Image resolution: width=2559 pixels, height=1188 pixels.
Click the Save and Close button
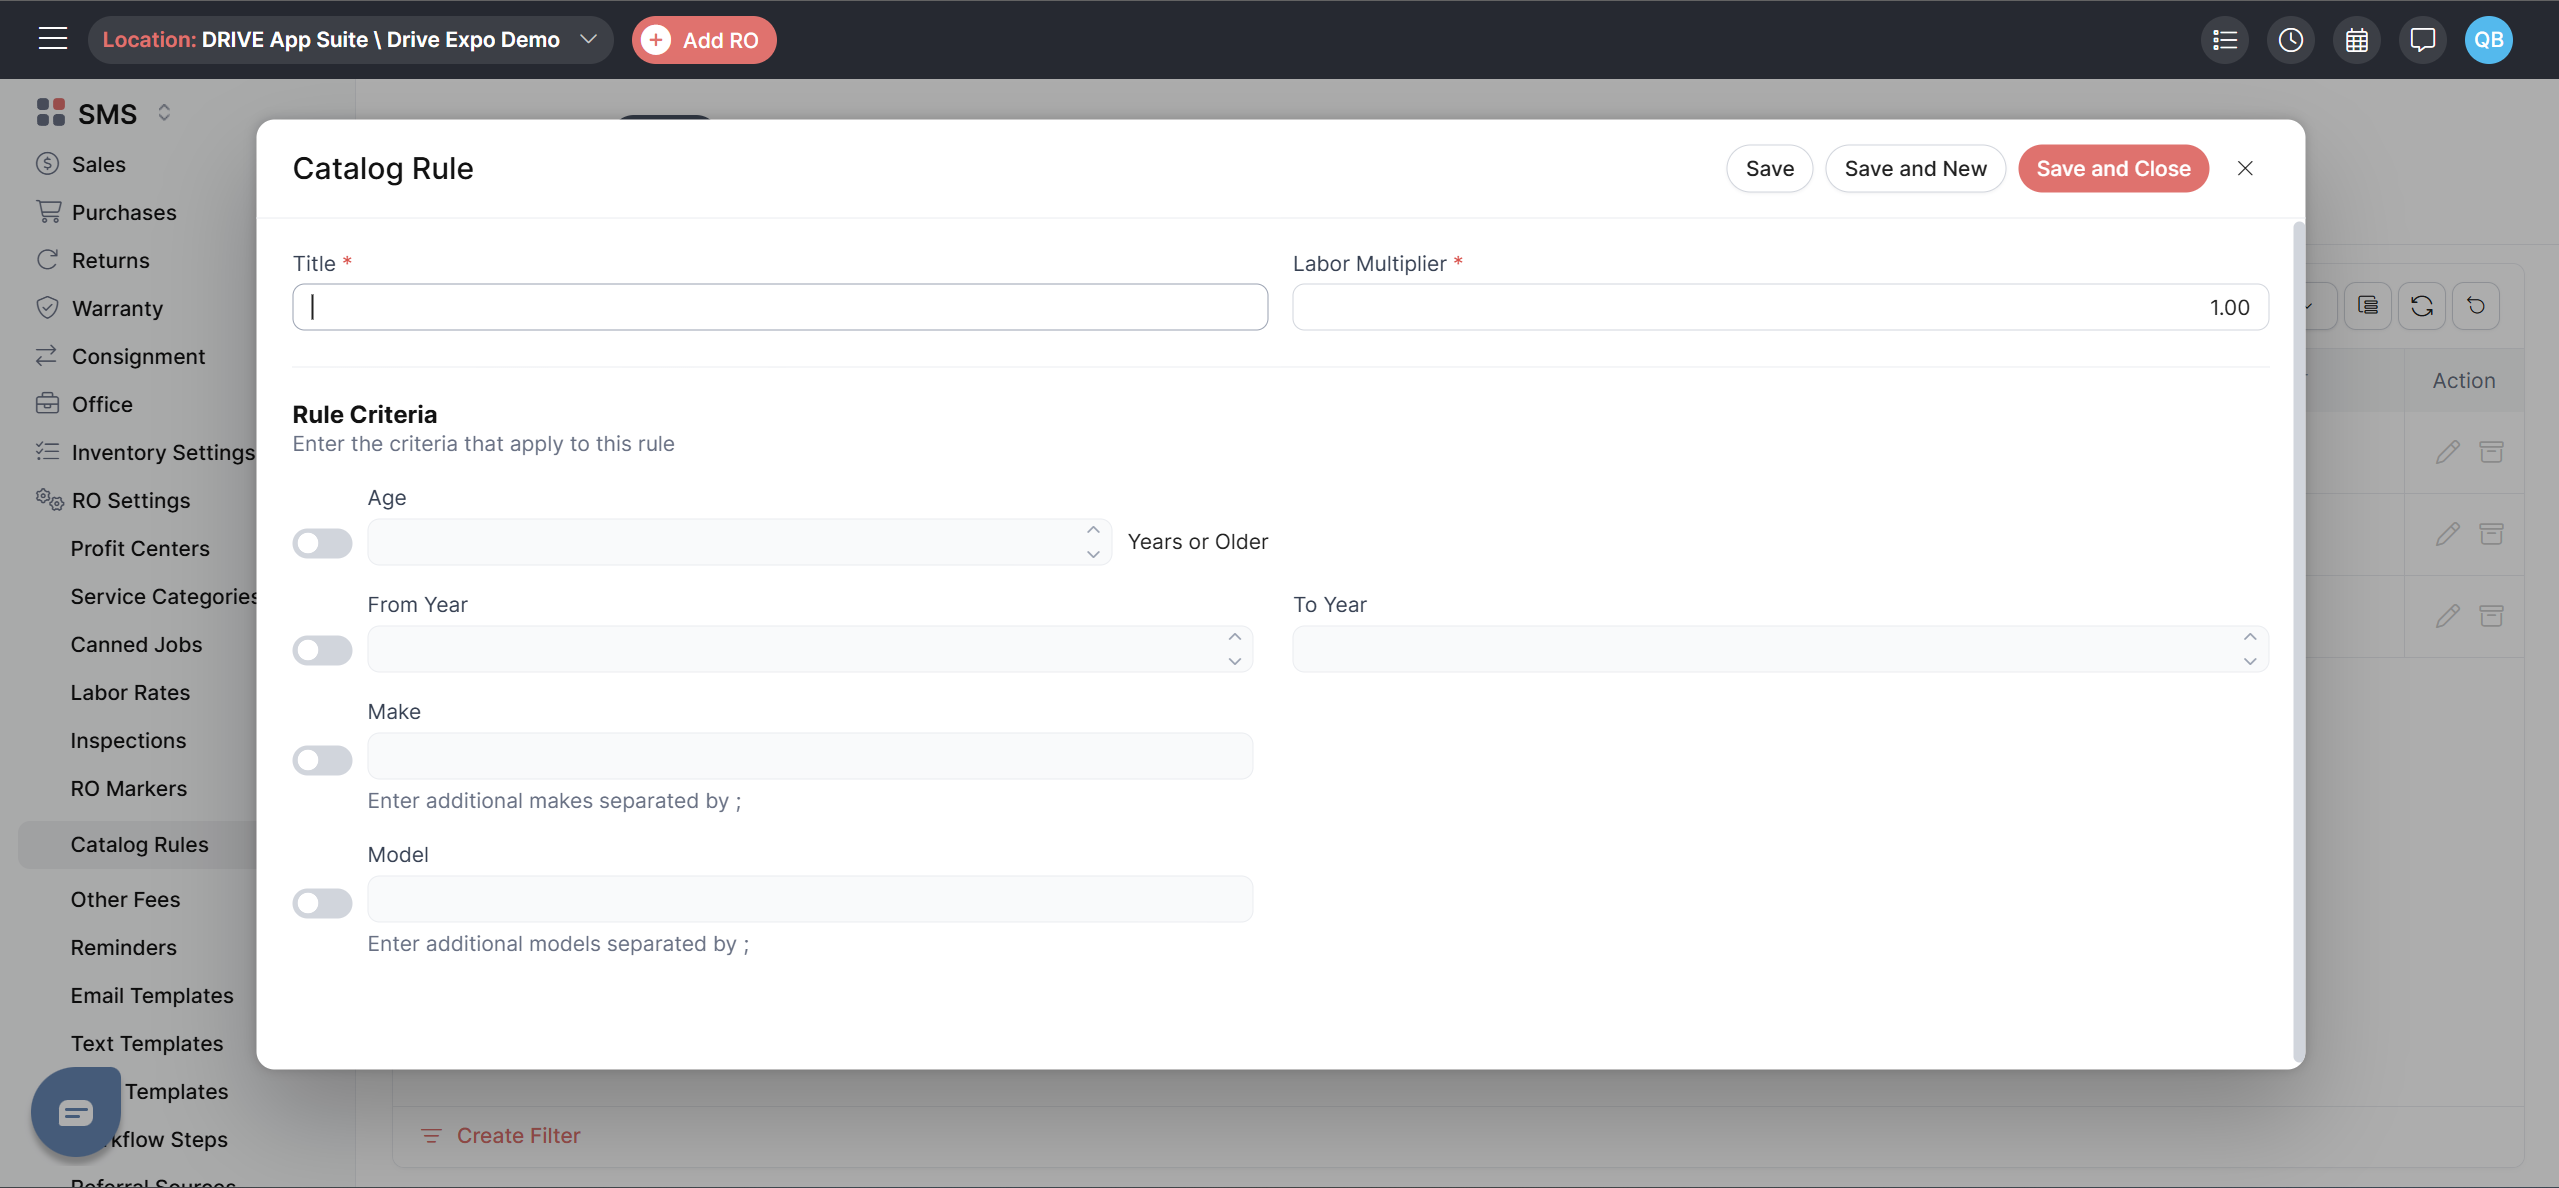2113,168
